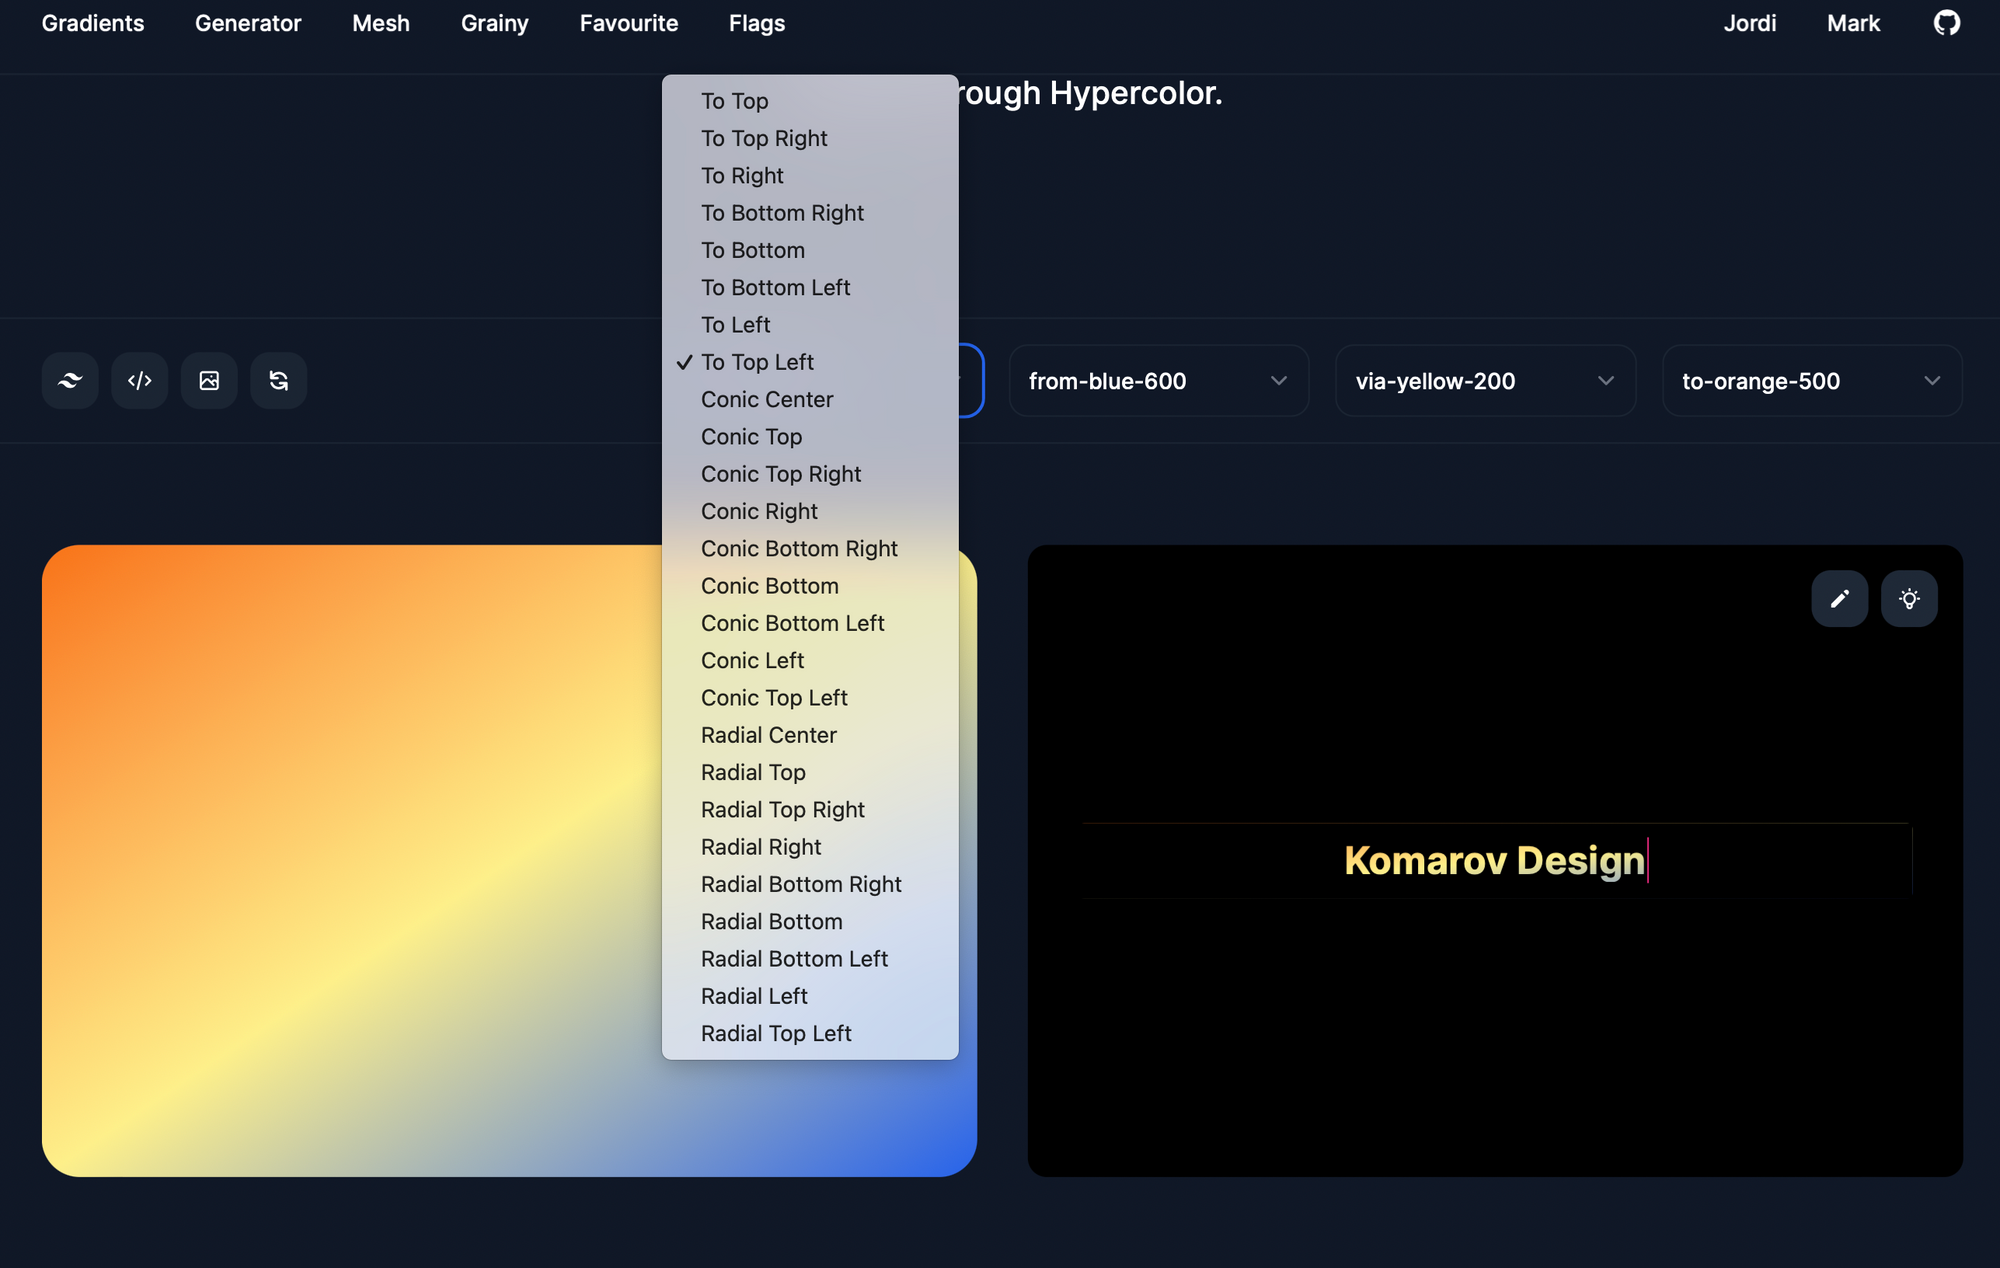Image resolution: width=2000 pixels, height=1268 pixels.
Task: Click the Tailwind CSS wave icon
Action: (70, 380)
